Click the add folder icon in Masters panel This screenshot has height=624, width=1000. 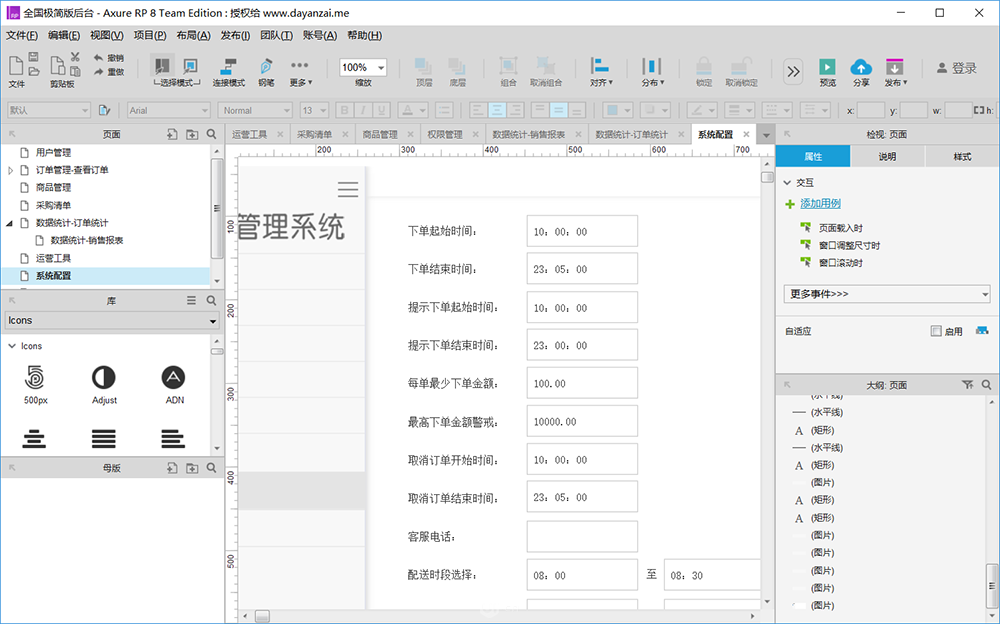(192, 468)
